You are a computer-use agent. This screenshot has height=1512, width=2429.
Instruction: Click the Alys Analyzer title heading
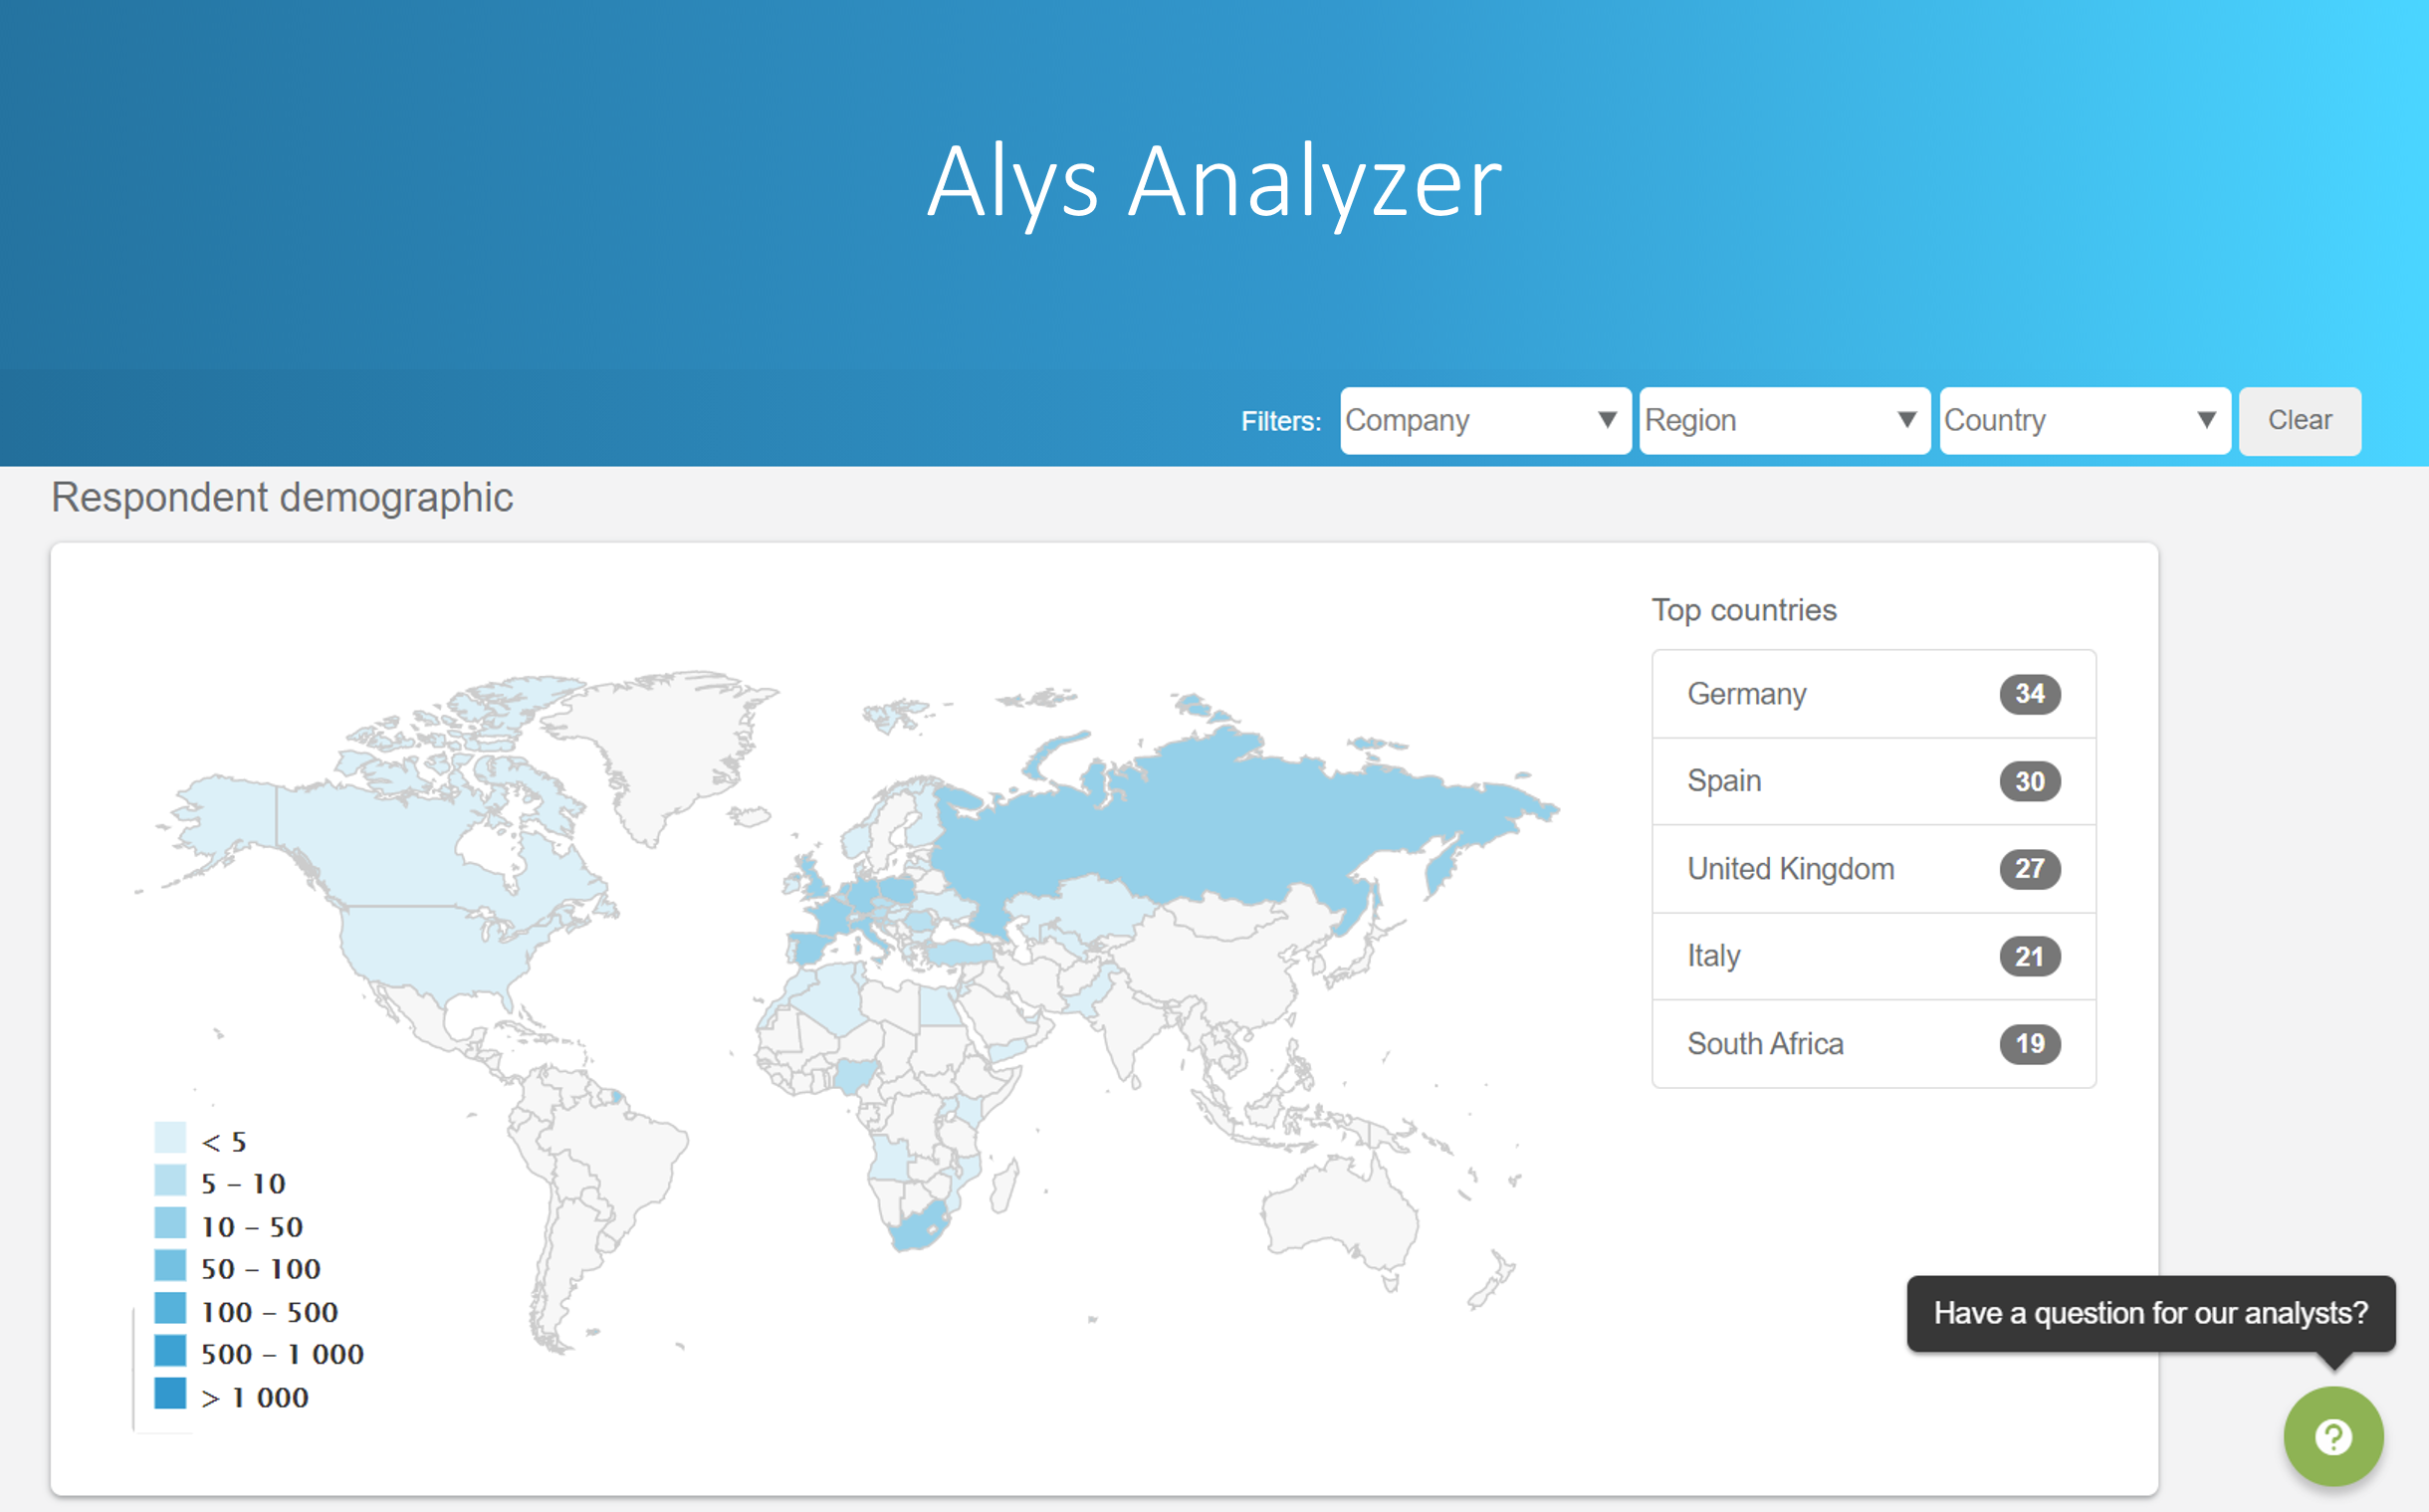point(1214,182)
